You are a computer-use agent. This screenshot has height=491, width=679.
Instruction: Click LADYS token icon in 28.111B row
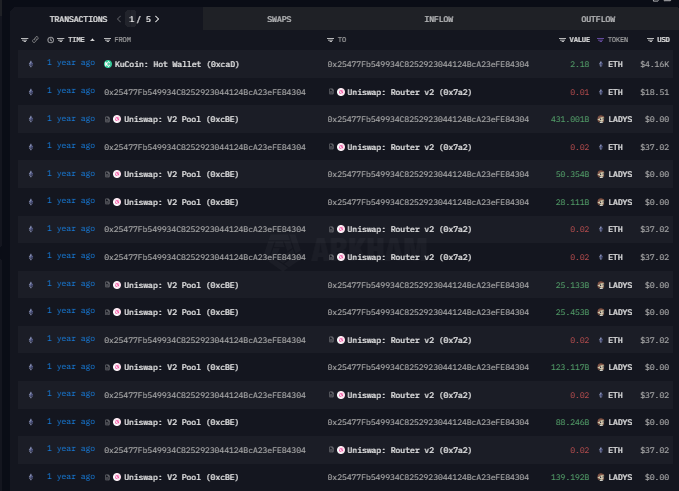[x=601, y=202]
